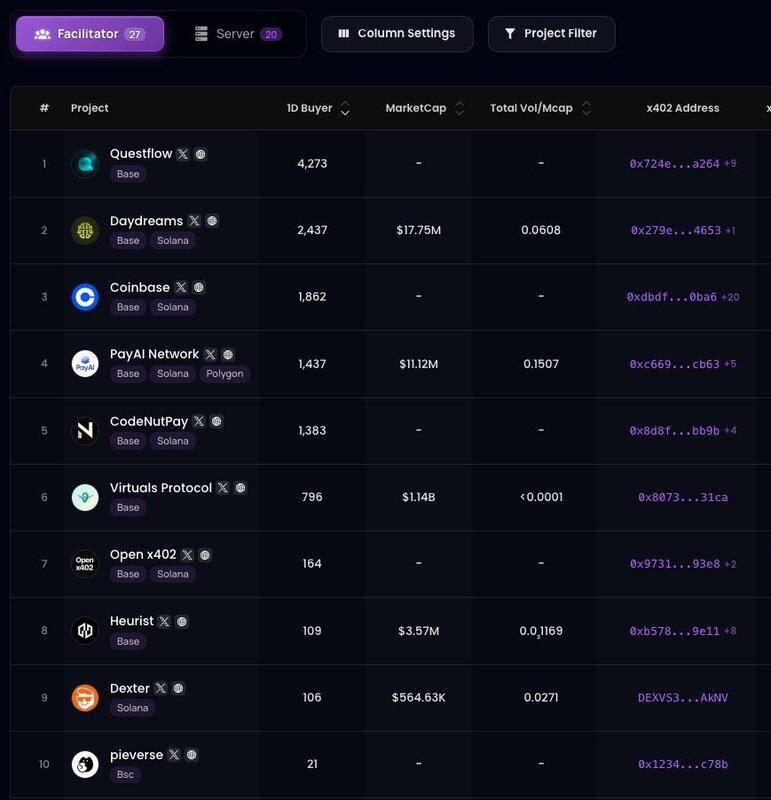
Task: Switch to the Server tab
Action: click(237, 34)
